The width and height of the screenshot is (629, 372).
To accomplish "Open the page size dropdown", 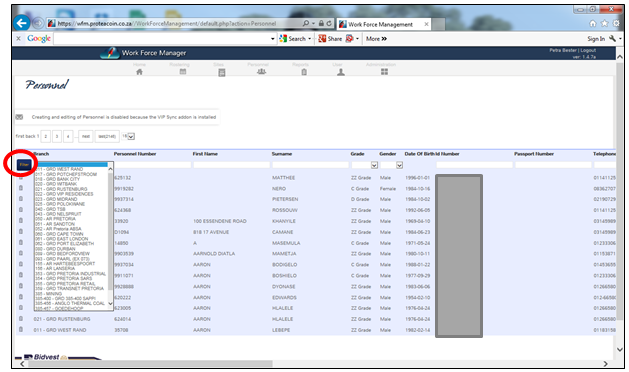I will [131, 136].
